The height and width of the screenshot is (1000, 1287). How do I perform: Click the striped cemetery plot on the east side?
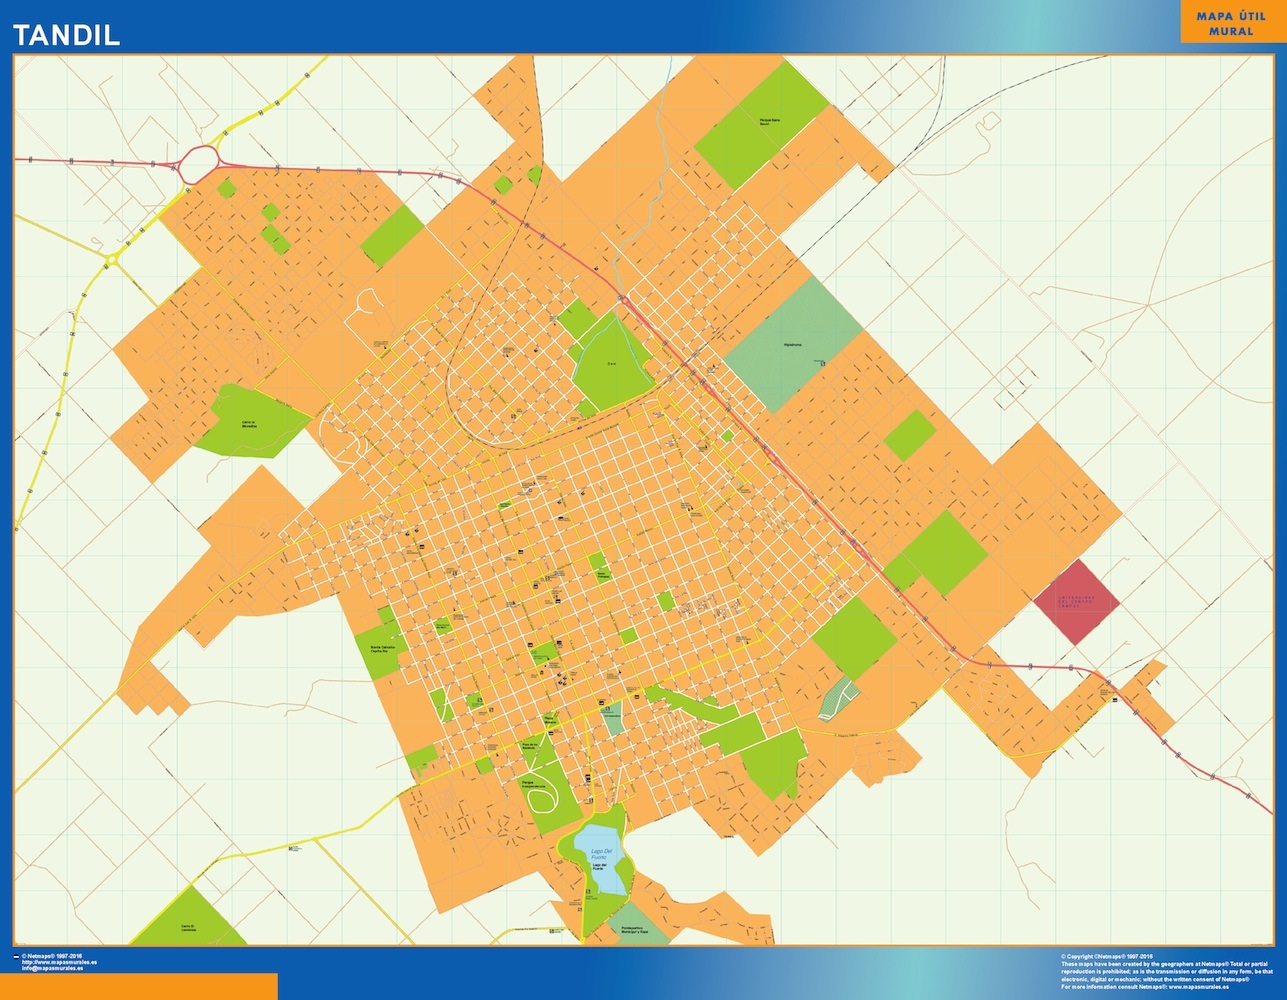click(x=838, y=698)
